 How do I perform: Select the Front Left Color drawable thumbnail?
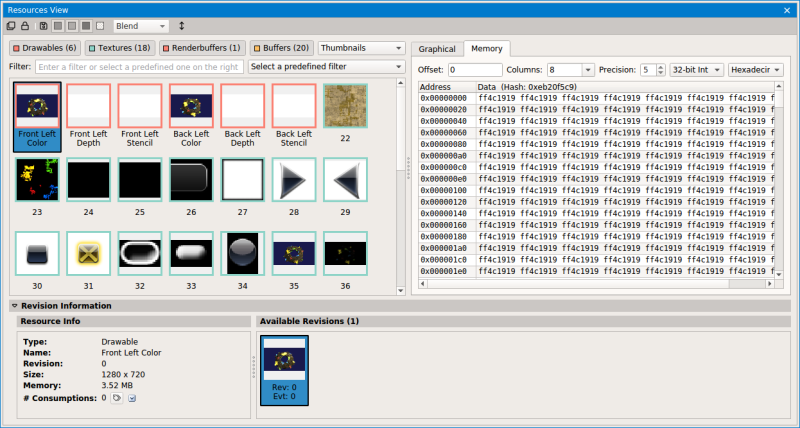pyautogui.click(x=37, y=117)
